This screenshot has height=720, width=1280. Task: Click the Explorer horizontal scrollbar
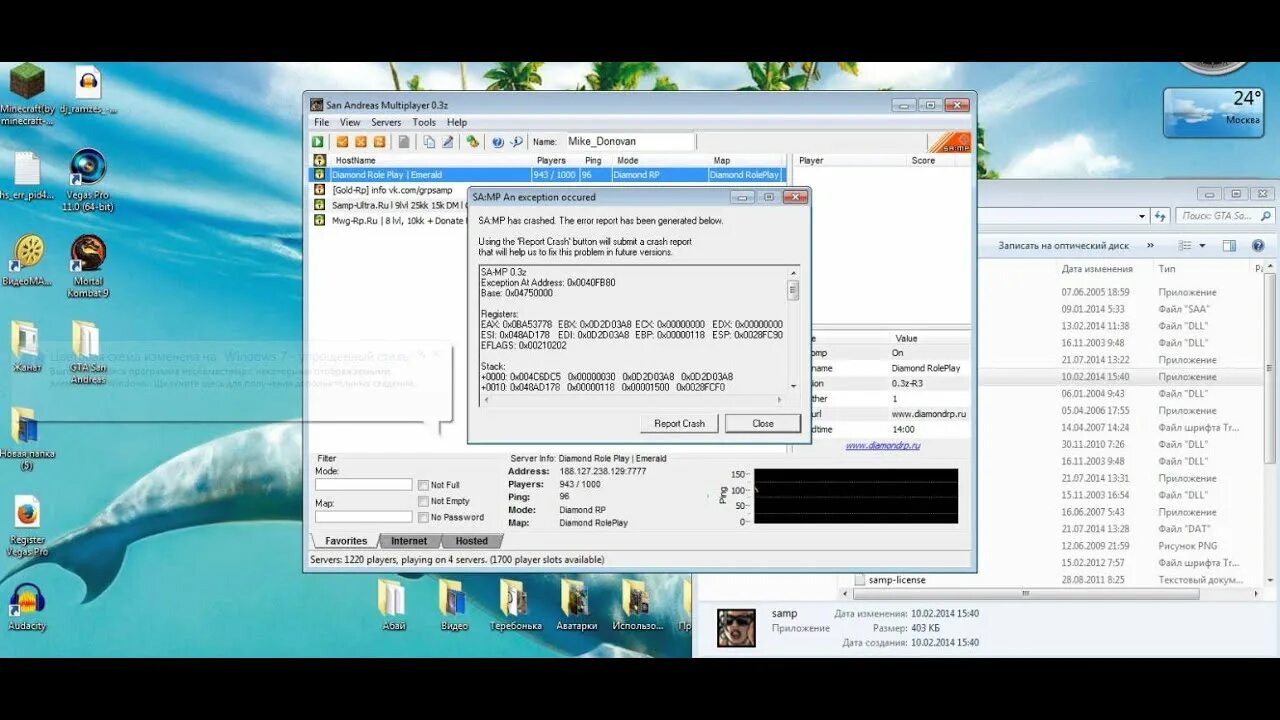click(1025, 593)
